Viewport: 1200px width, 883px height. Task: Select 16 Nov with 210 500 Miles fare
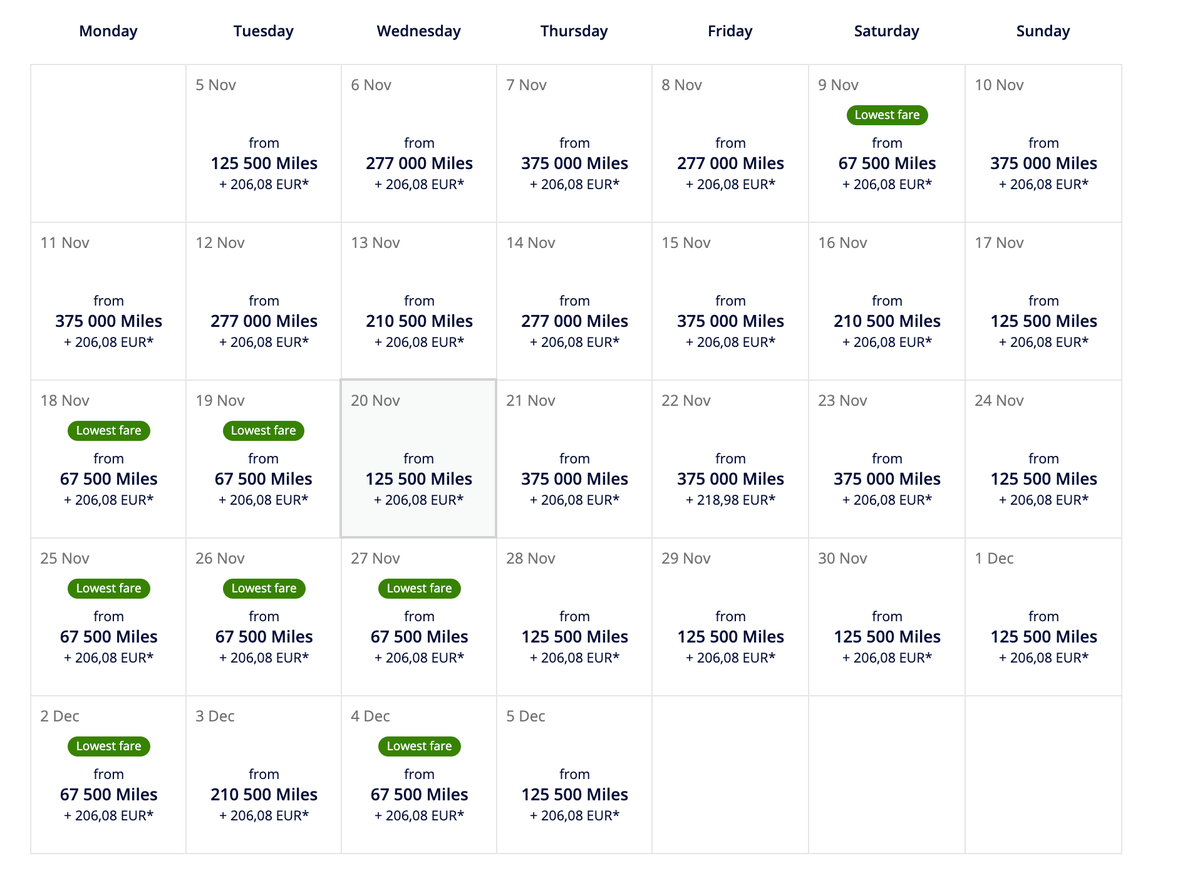pyautogui.click(x=887, y=320)
